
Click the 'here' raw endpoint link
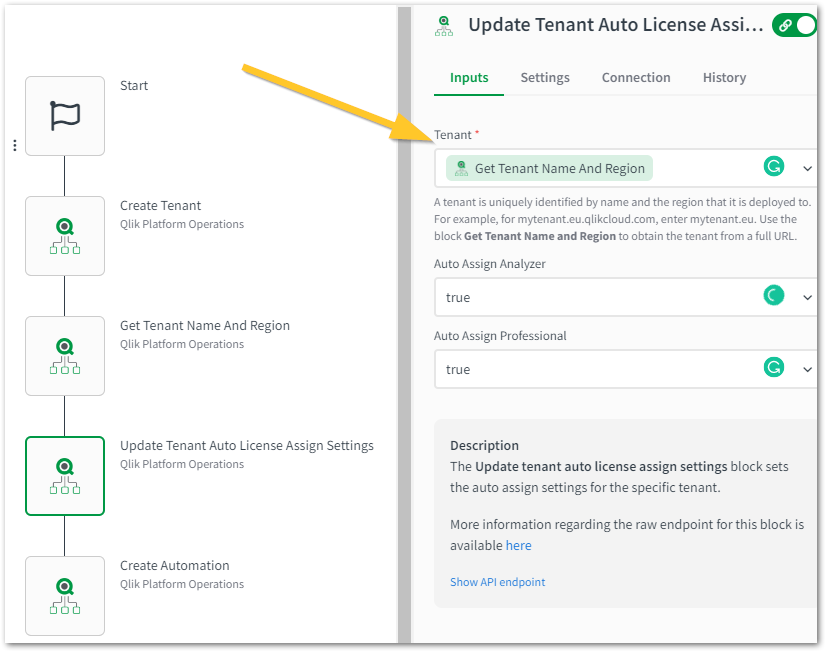click(x=518, y=546)
